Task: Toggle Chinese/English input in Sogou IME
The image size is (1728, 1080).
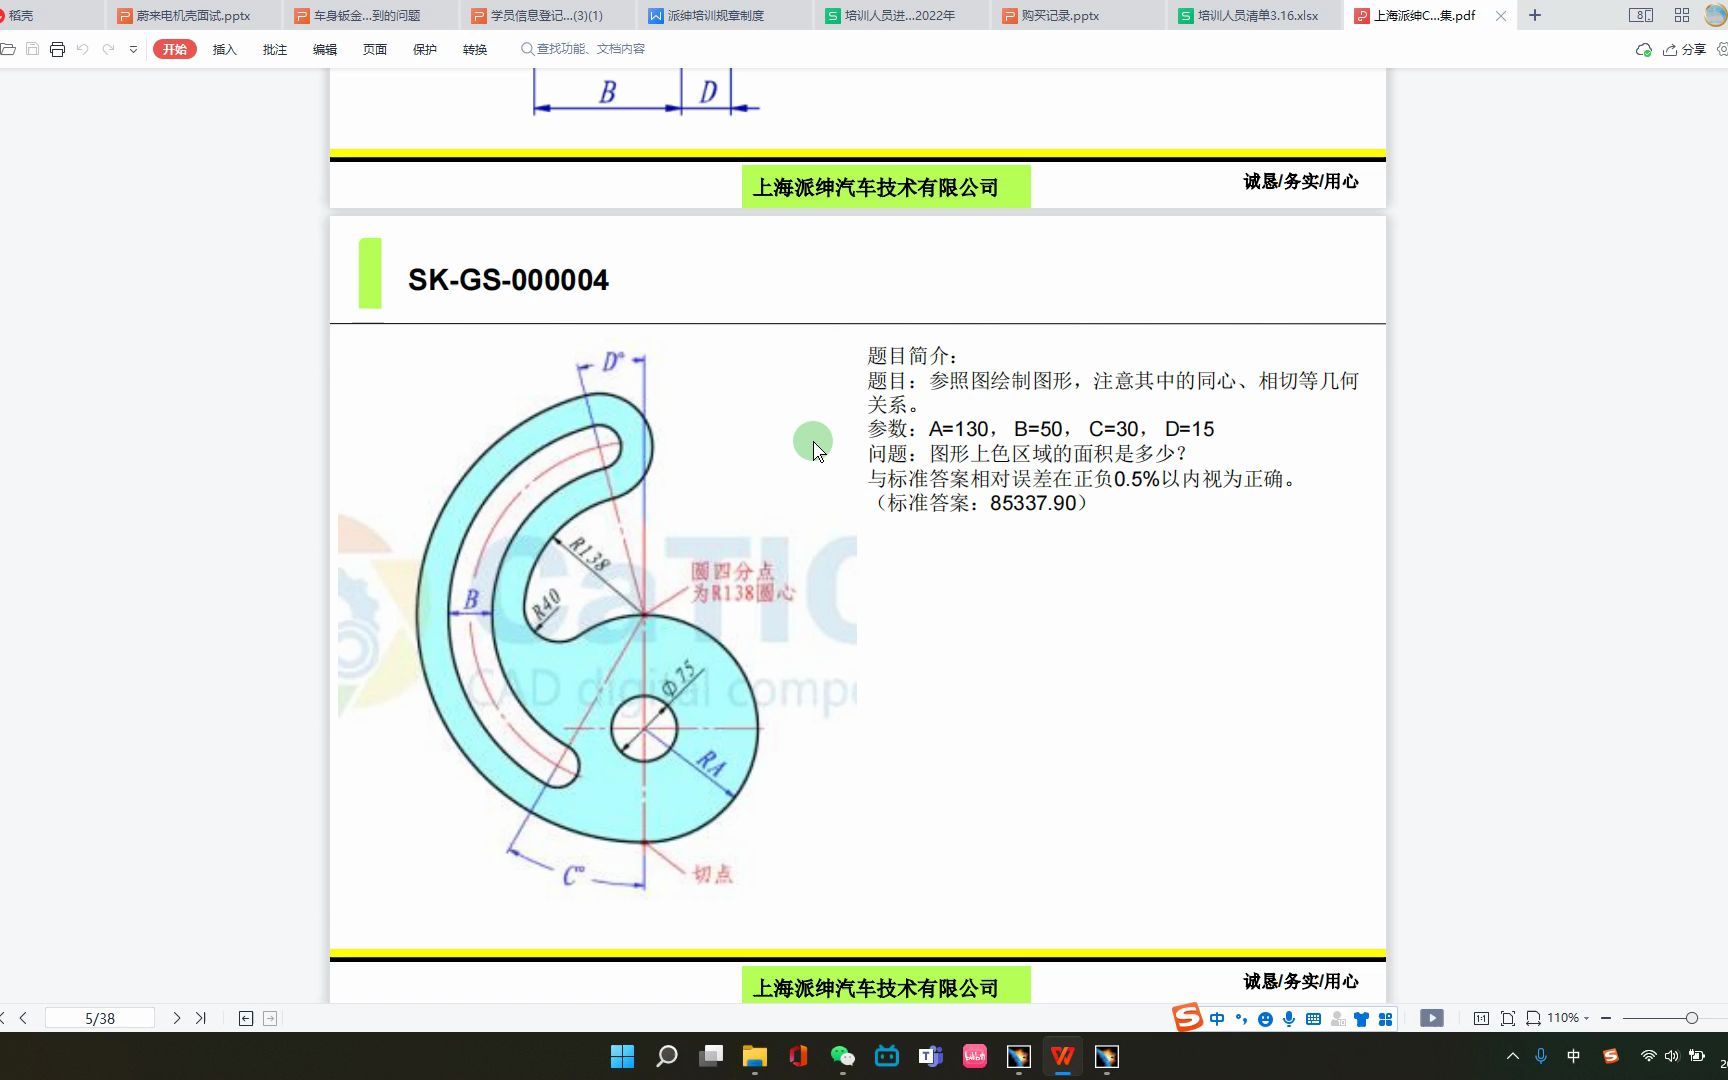Action: (1217, 1018)
